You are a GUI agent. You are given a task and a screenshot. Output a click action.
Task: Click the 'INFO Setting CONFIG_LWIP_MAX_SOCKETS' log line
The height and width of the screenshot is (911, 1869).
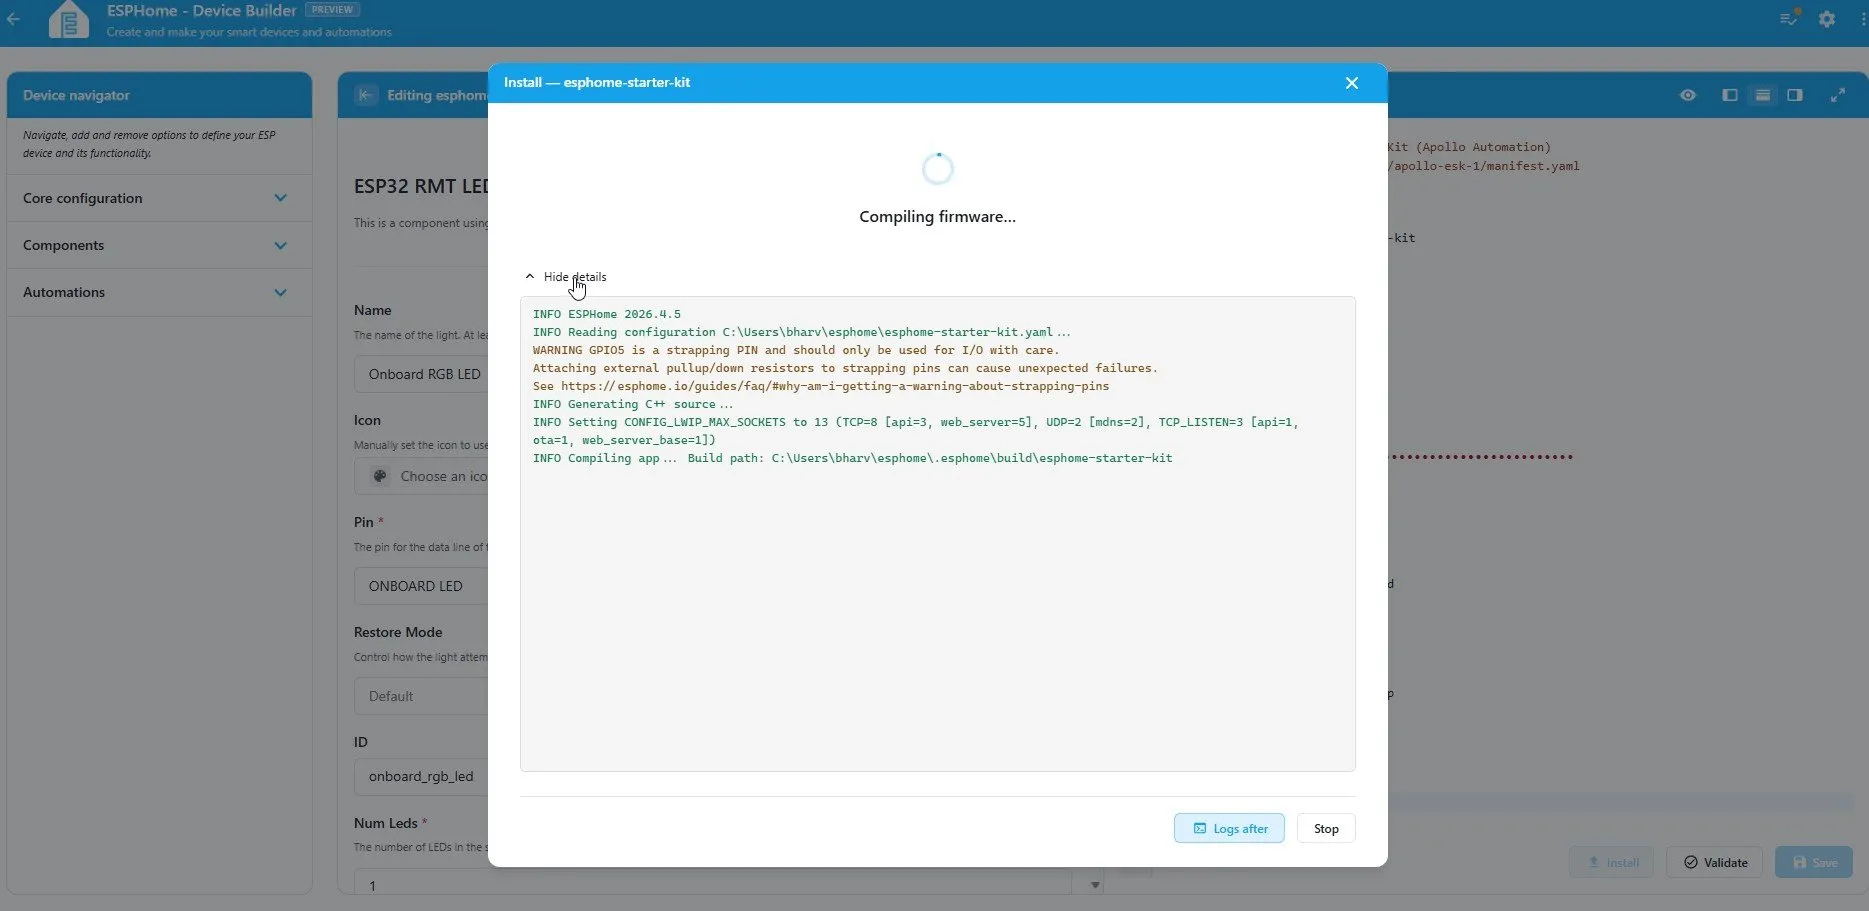[x=916, y=431]
